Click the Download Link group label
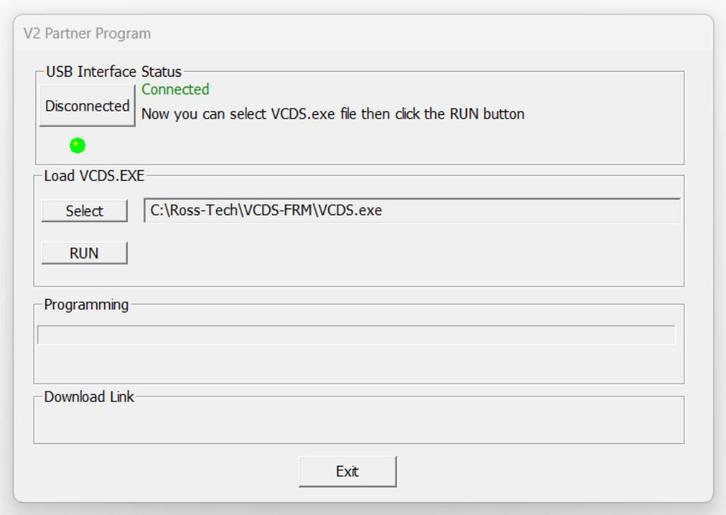The height and width of the screenshot is (515, 726). coord(89,397)
